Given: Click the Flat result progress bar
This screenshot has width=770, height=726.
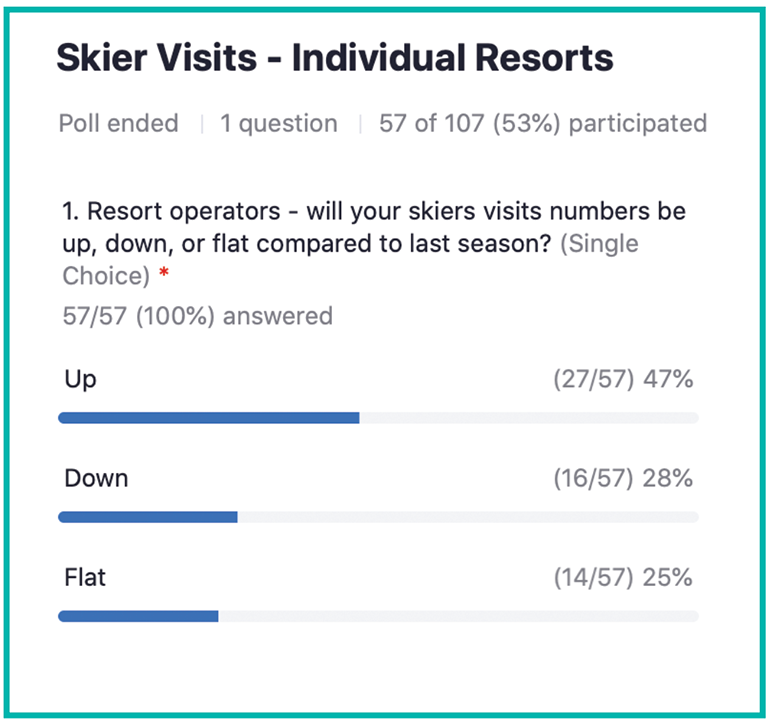Looking at the screenshot, I should (378, 616).
